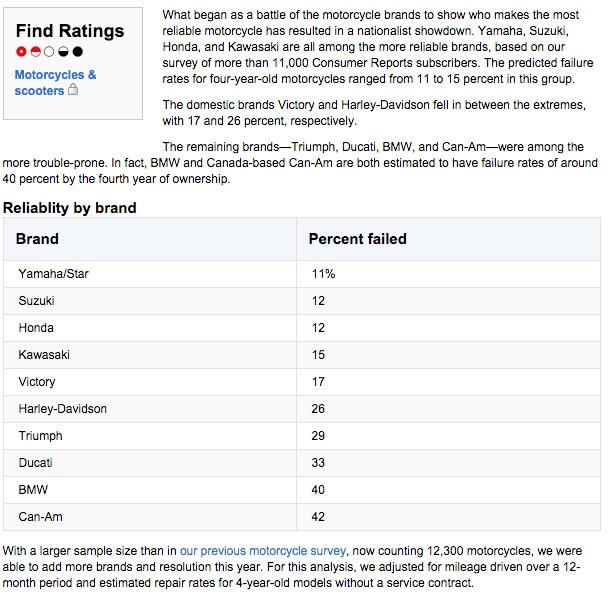Click the half-red very good rating circle
608x597 pixels.
[x=36, y=52]
